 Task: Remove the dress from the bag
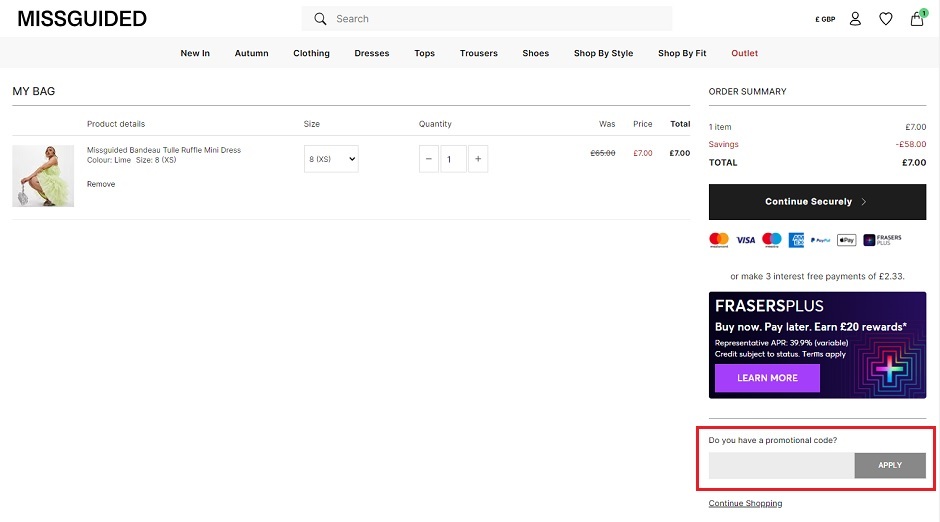pyautogui.click(x=101, y=184)
